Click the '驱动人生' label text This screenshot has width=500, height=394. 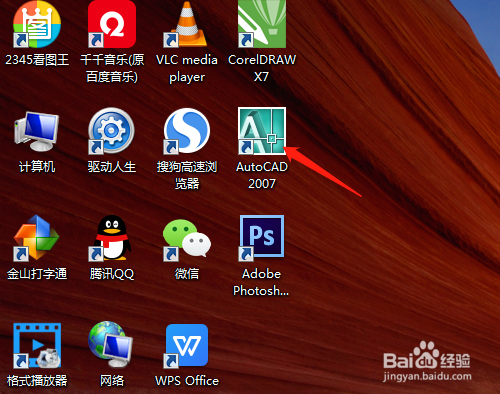pyautogui.click(x=112, y=167)
